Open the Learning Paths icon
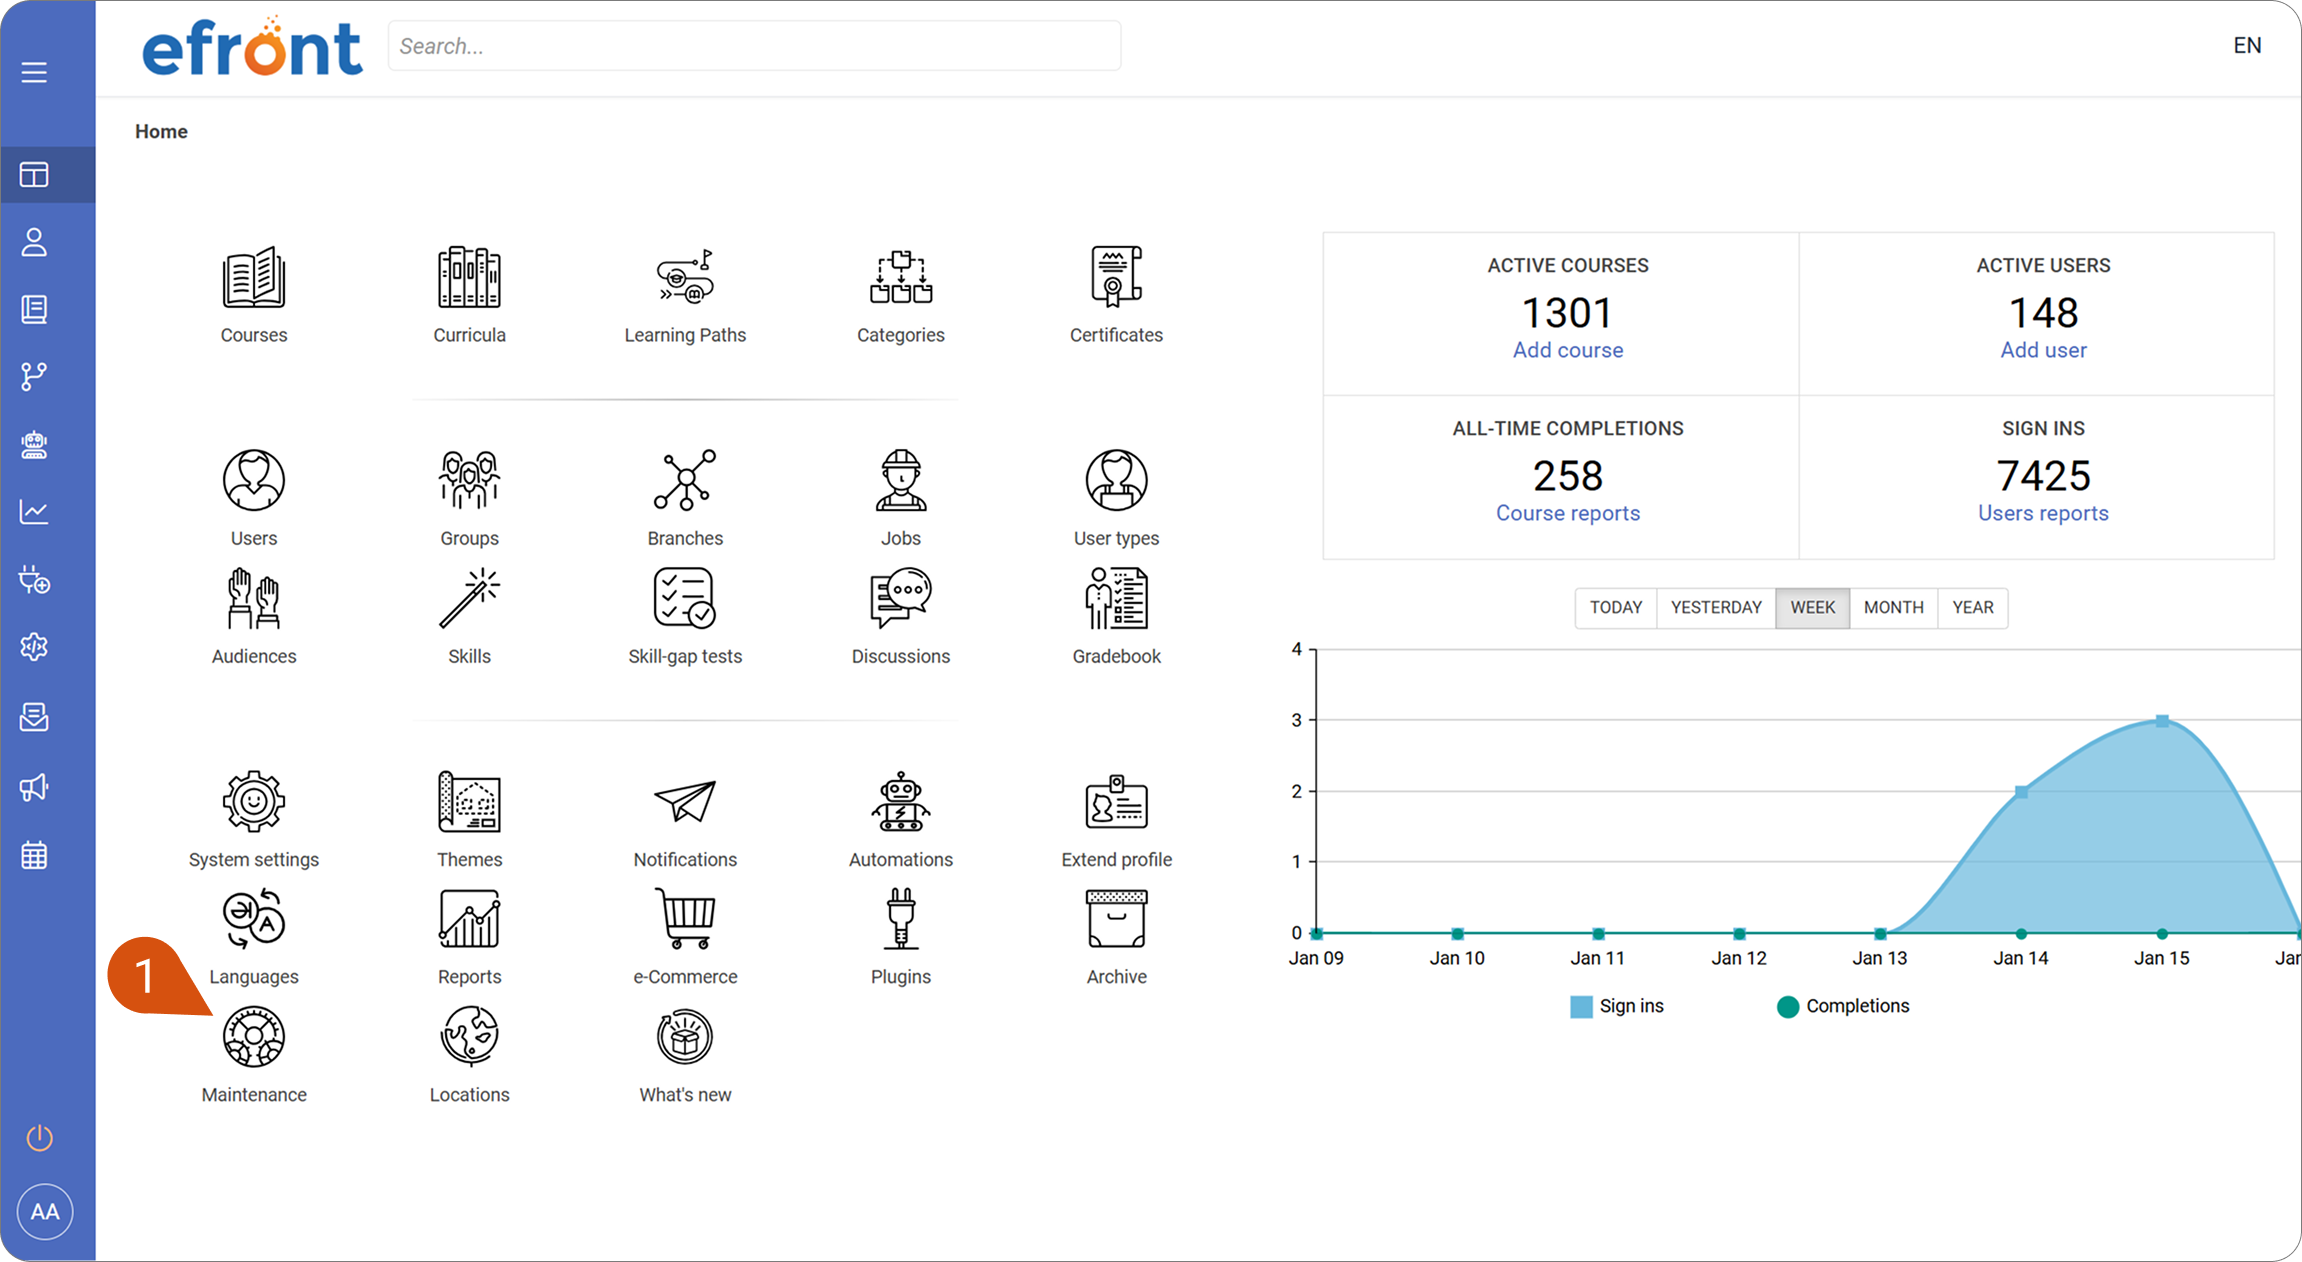 click(x=685, y=277)
